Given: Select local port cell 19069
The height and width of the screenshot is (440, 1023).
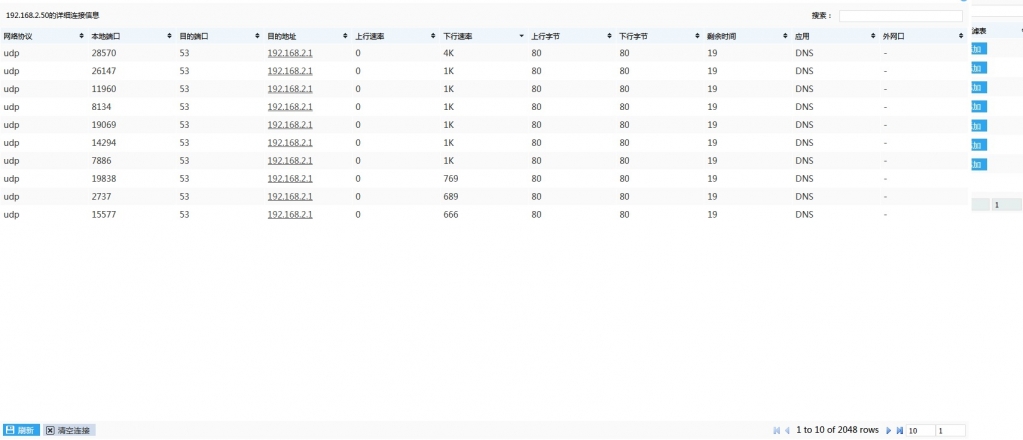Looking at the screenshot, I should (x=104, y=125).
